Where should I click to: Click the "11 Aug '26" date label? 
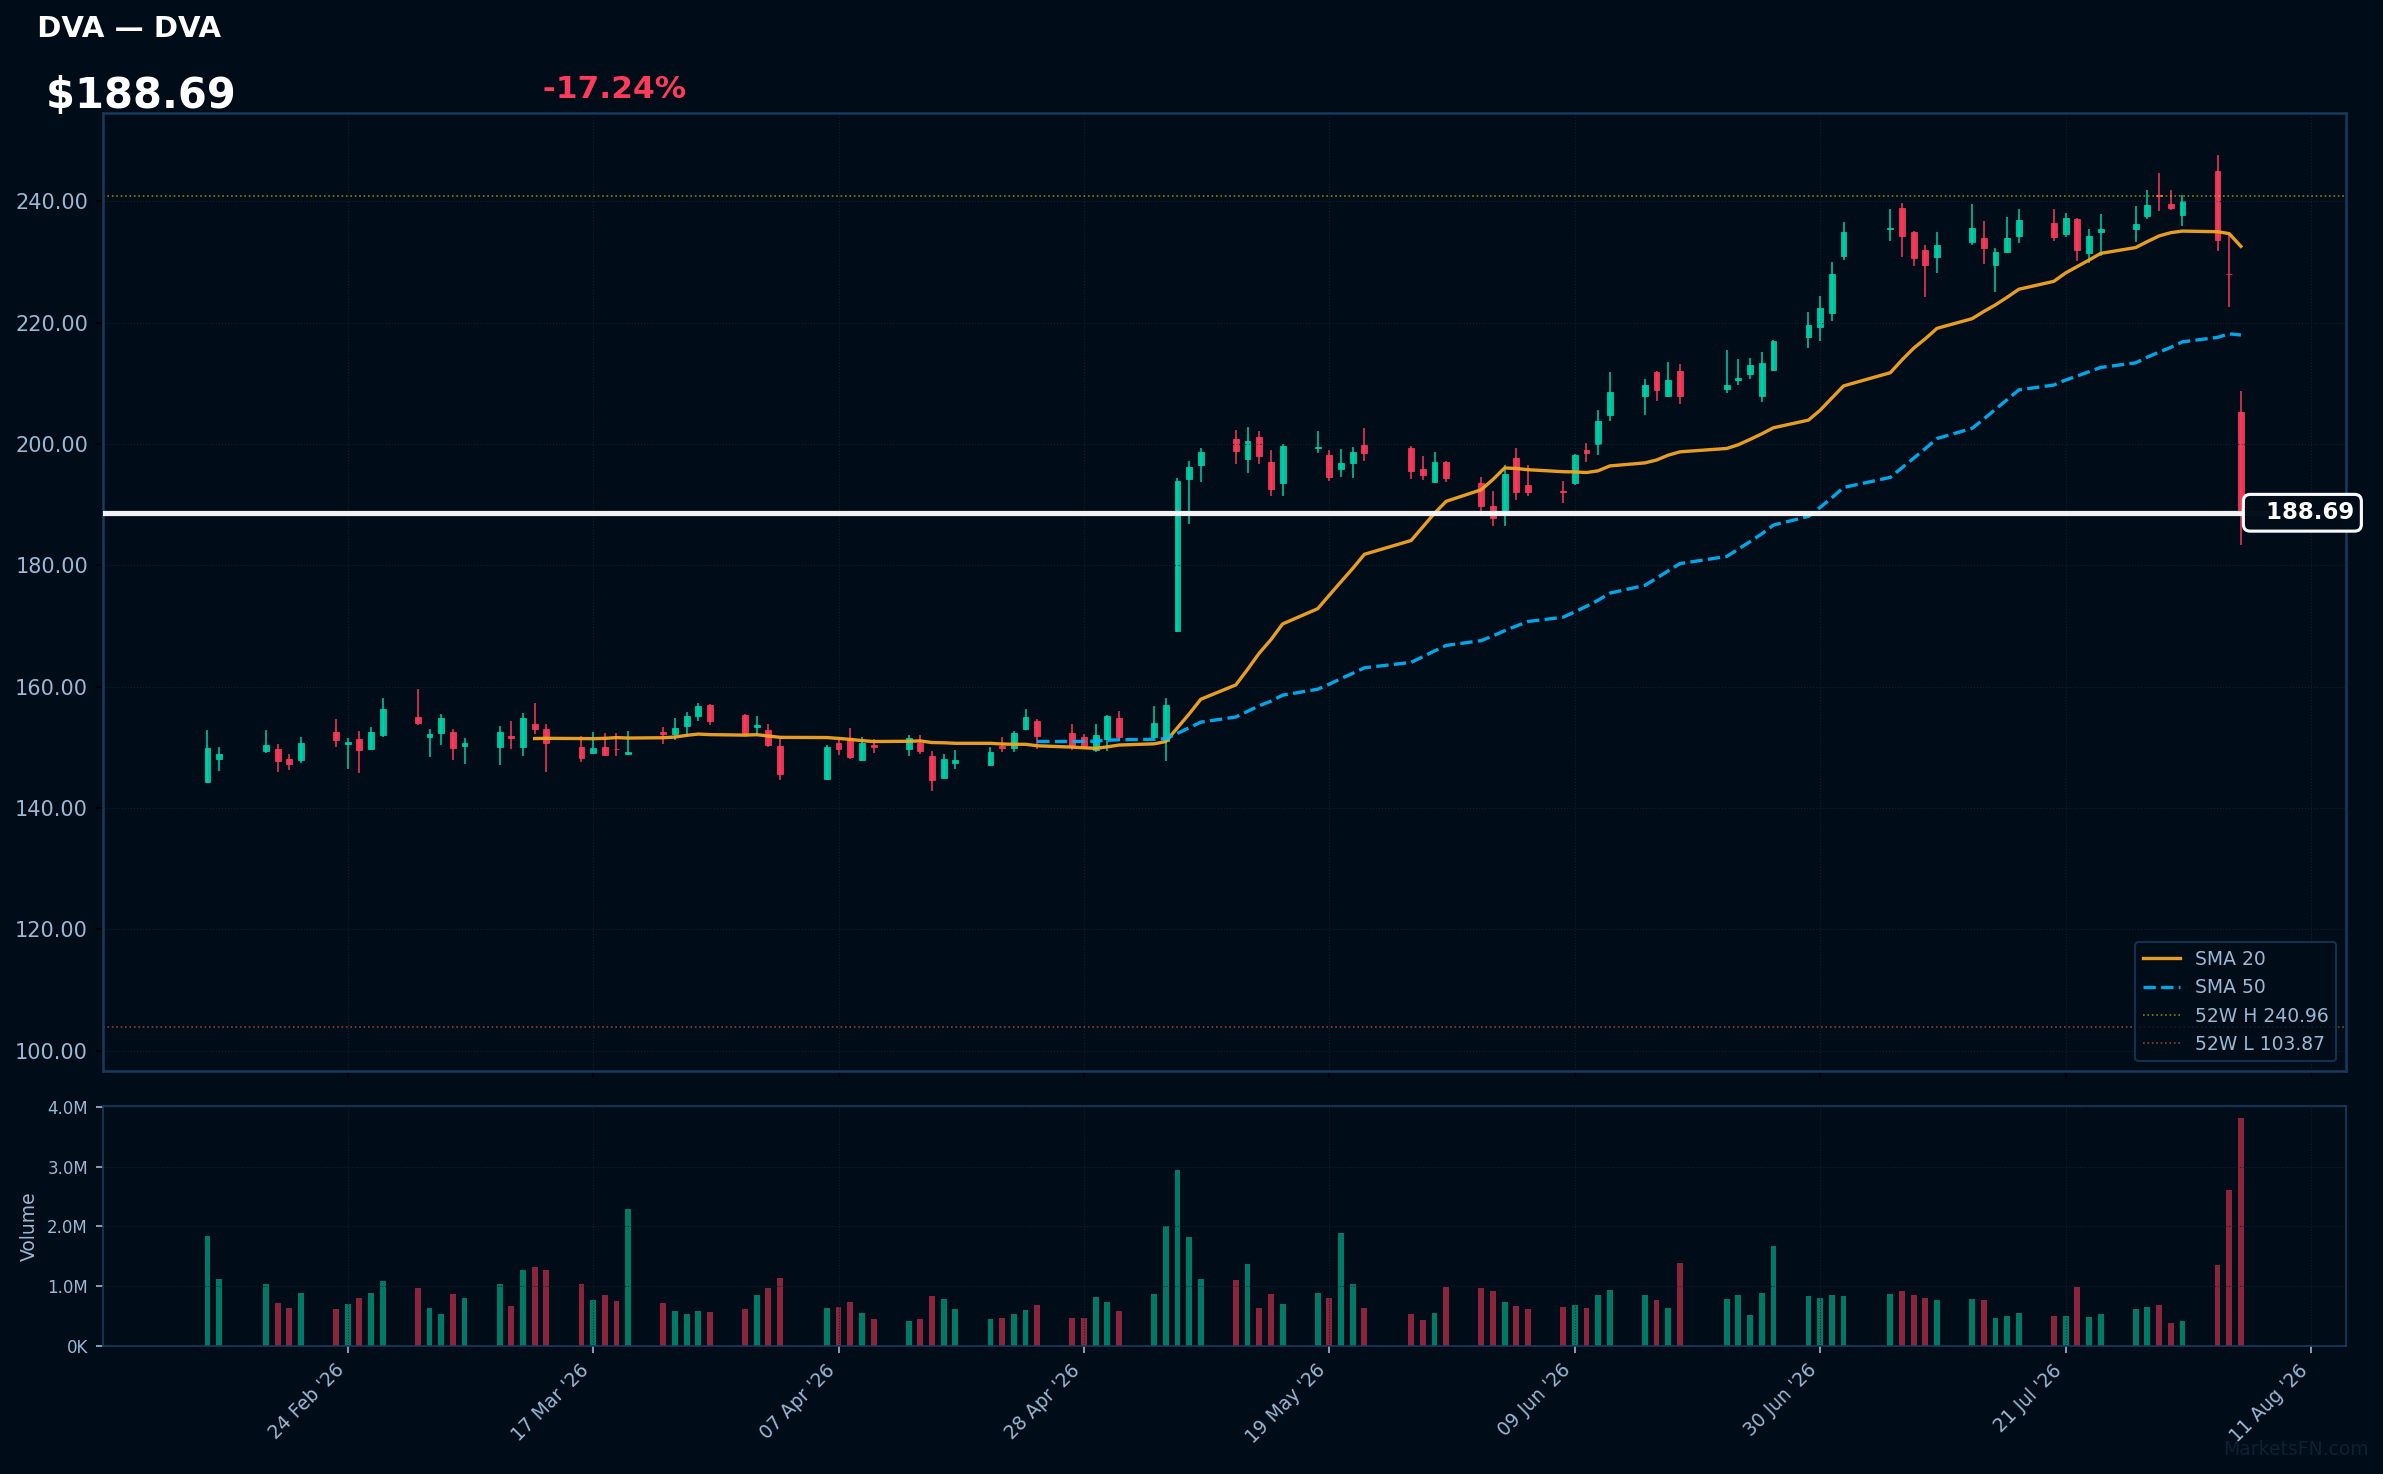coord(2270,1402)
